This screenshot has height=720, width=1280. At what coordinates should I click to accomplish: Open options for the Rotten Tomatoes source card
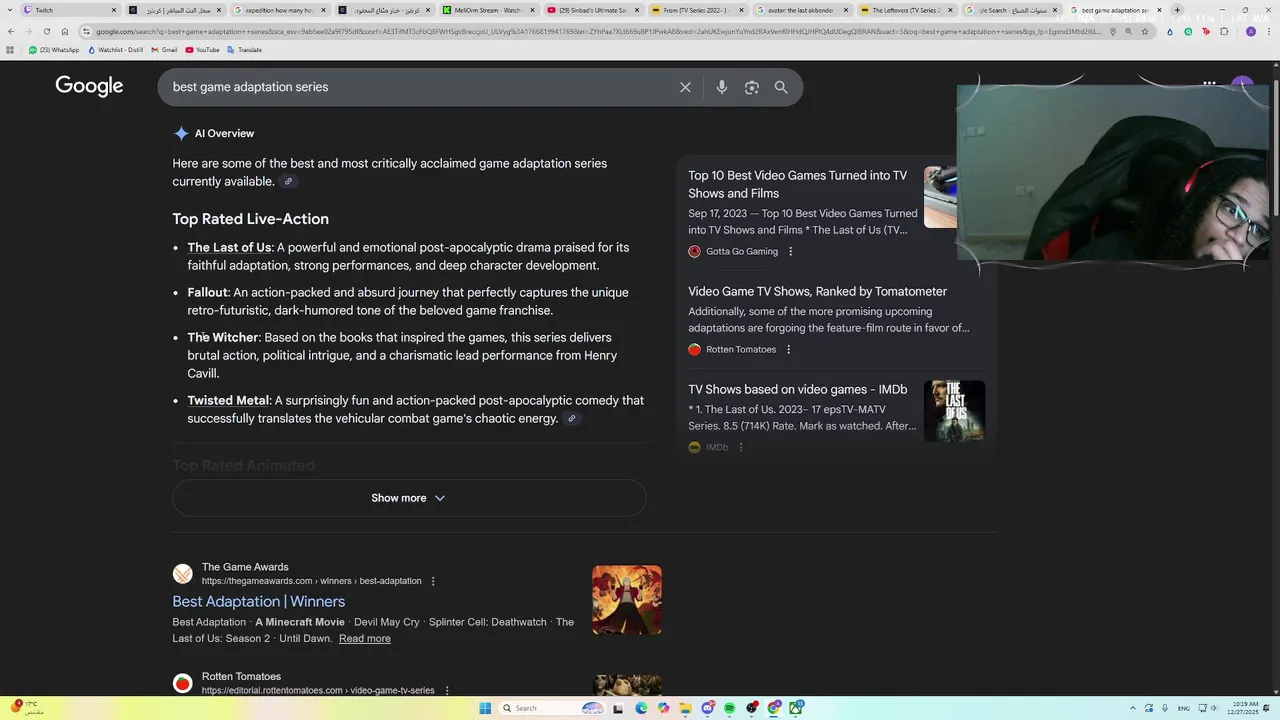[788, 350]
